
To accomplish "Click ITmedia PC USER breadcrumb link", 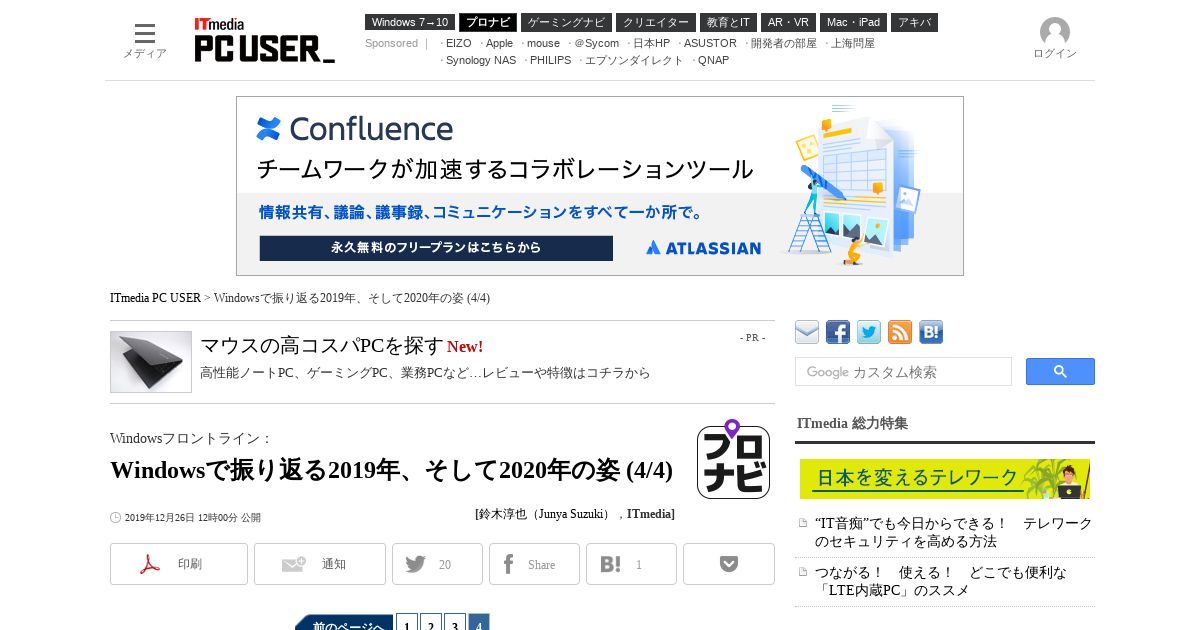I will click(x=155, y=298).
